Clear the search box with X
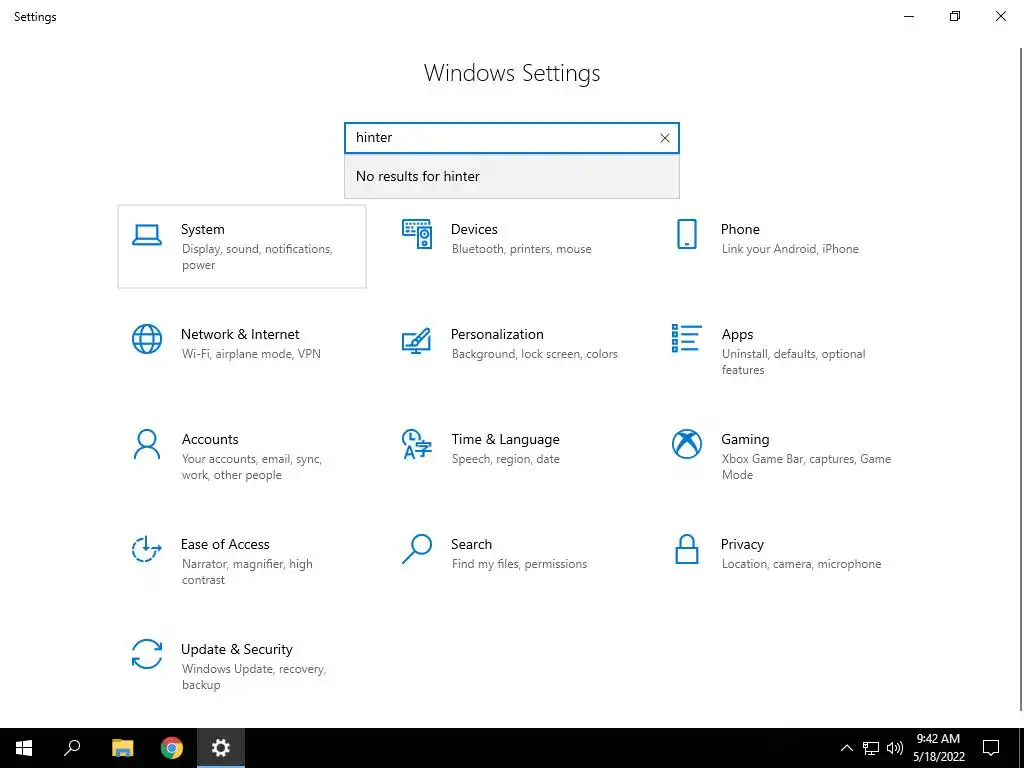 665,138
